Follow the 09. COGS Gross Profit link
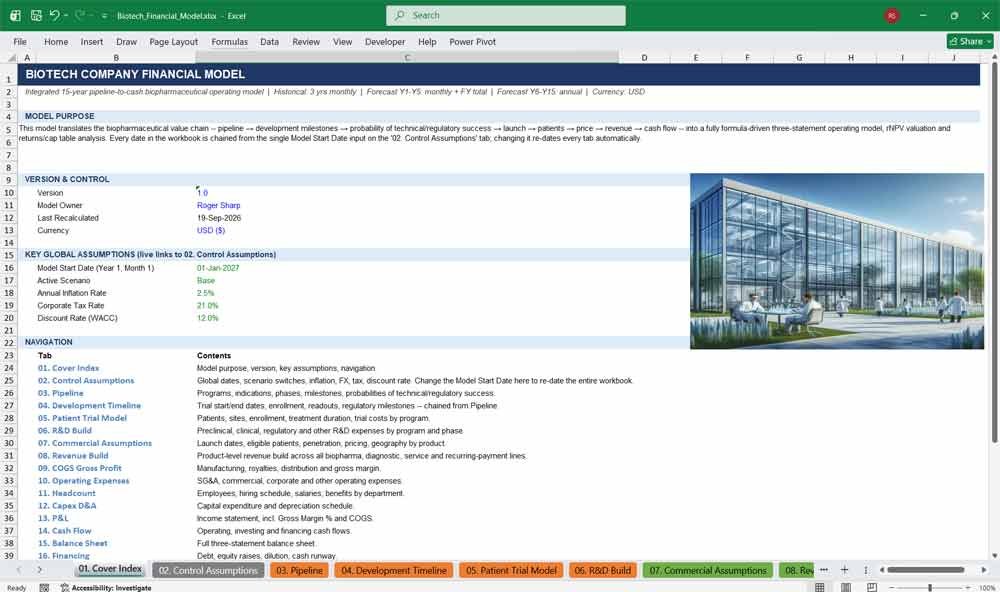1000x592 pixels. [80, 468]
